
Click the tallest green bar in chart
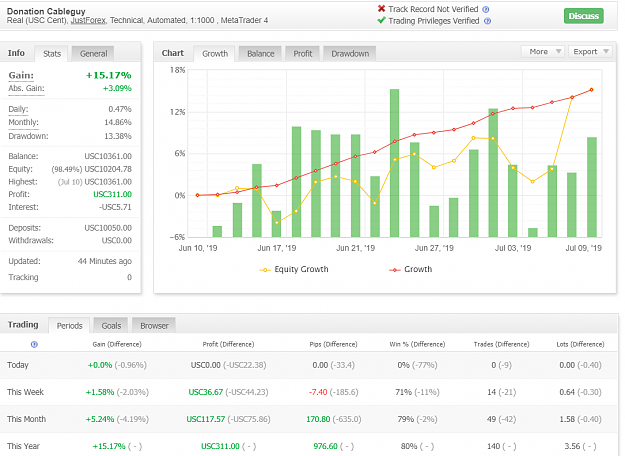click(394, 163)
